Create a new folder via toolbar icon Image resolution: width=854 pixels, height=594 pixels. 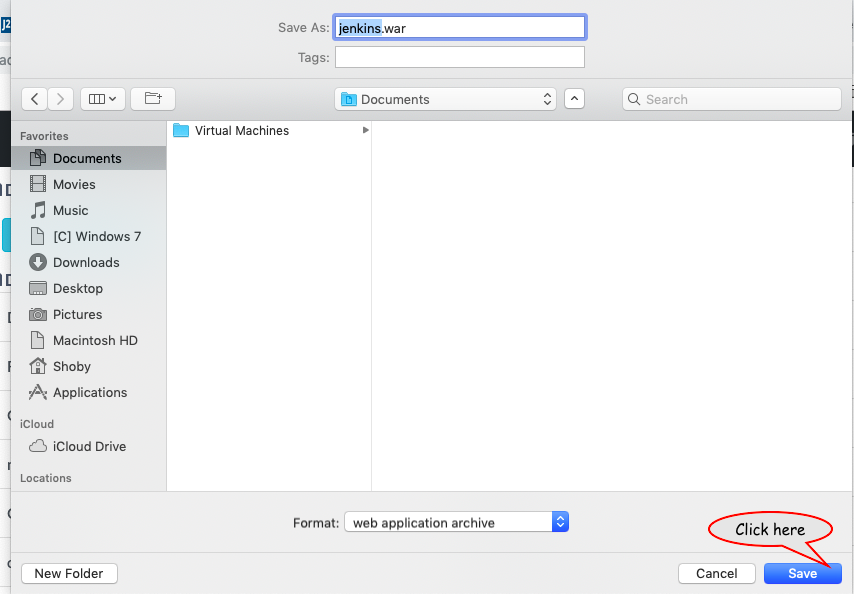153,99
